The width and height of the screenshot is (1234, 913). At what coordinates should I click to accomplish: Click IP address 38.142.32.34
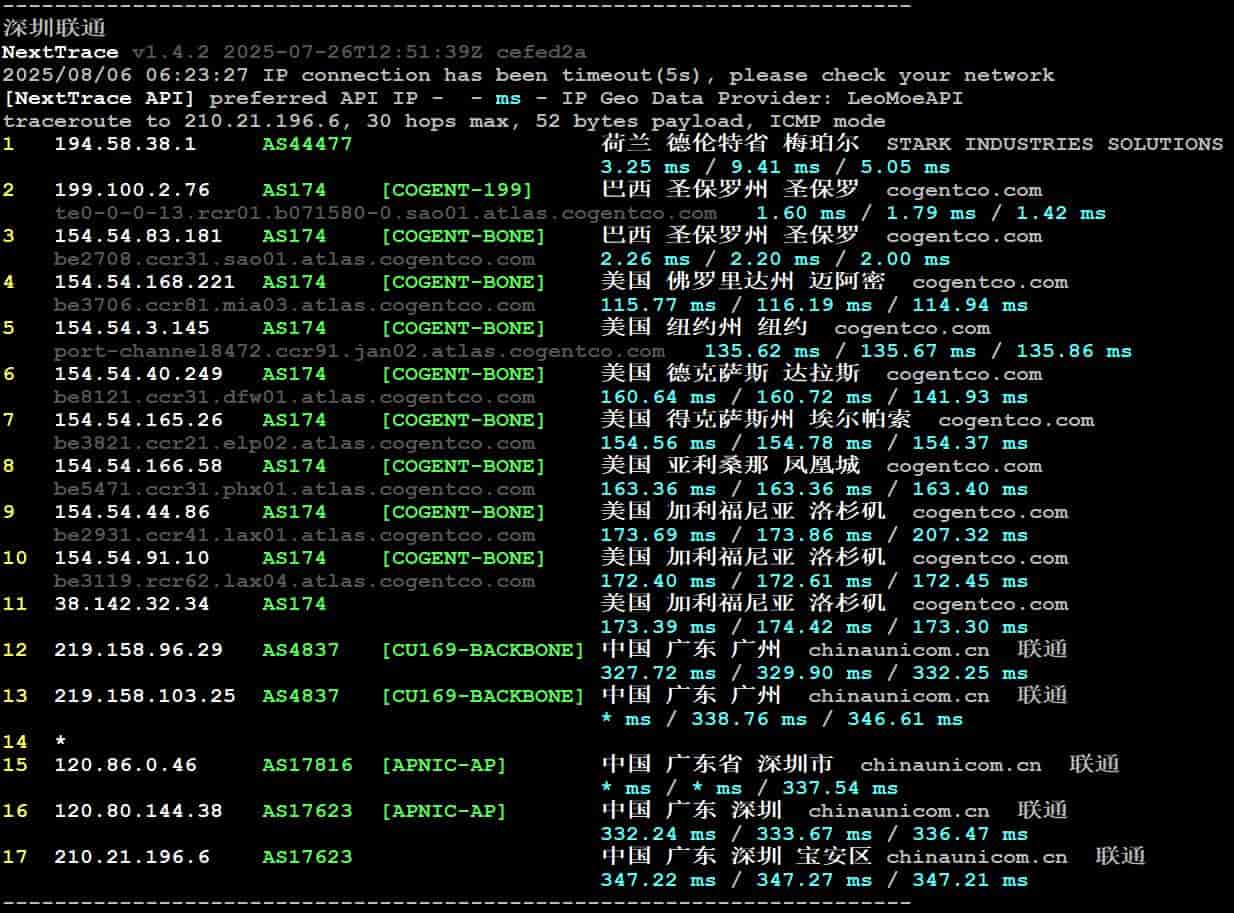[x=132, y=604]
